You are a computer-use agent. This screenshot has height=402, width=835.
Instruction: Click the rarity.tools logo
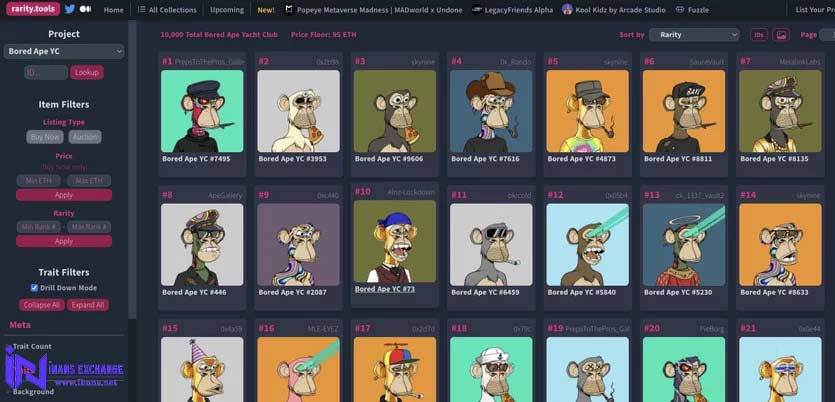point(33,9)
